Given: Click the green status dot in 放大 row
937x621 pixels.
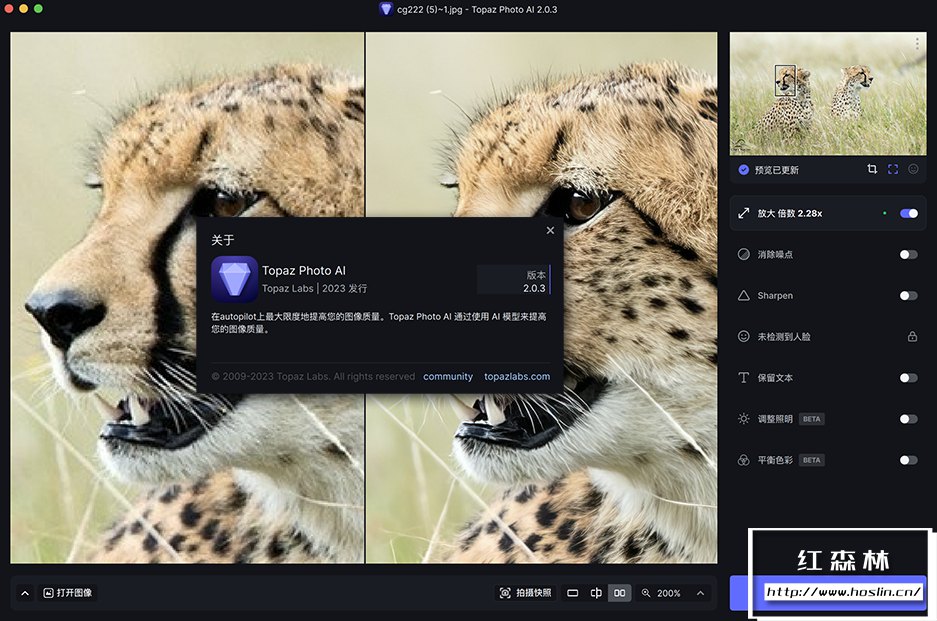Looking at the screenshot, I should click(x=884, y=213).
